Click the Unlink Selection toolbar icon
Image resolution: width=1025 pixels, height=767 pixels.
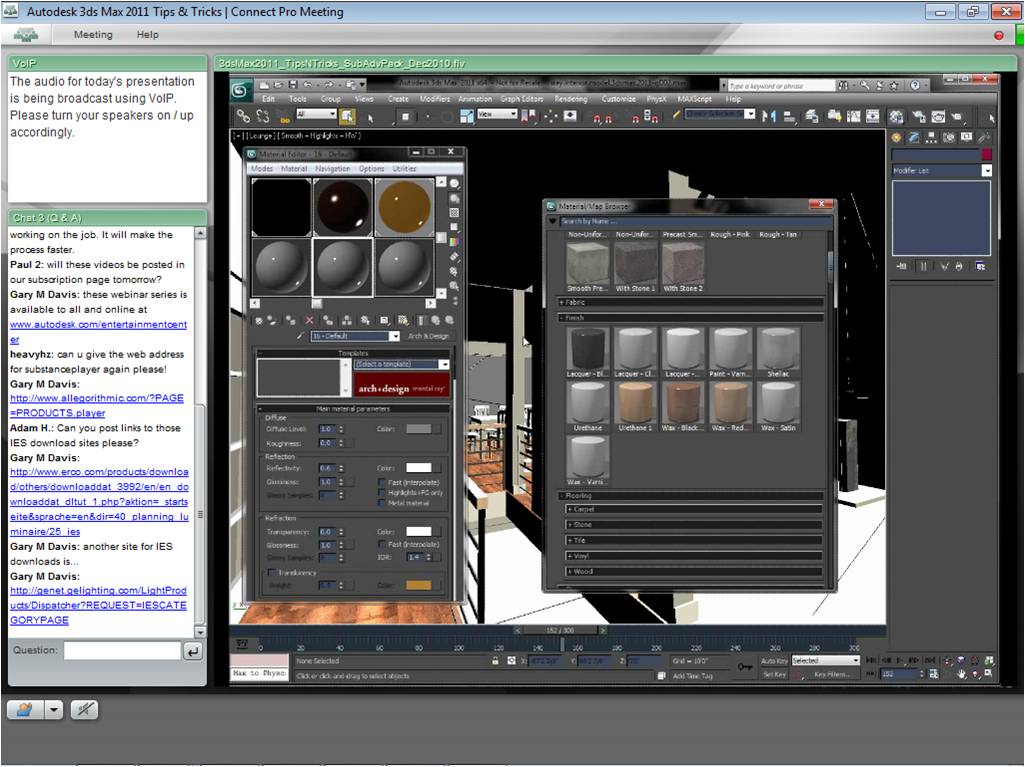(263, 117)
